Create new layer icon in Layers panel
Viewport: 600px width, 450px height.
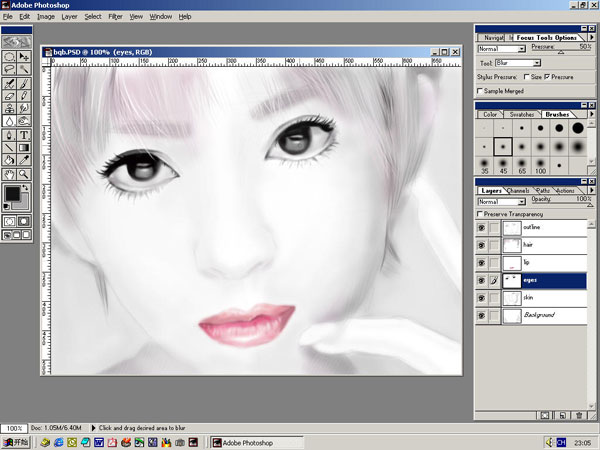point(562,415)
